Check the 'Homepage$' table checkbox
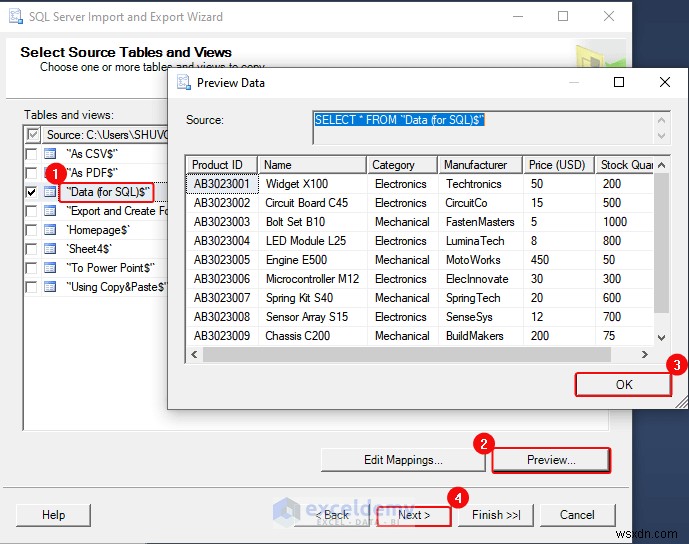 click(x=31, y=230)
